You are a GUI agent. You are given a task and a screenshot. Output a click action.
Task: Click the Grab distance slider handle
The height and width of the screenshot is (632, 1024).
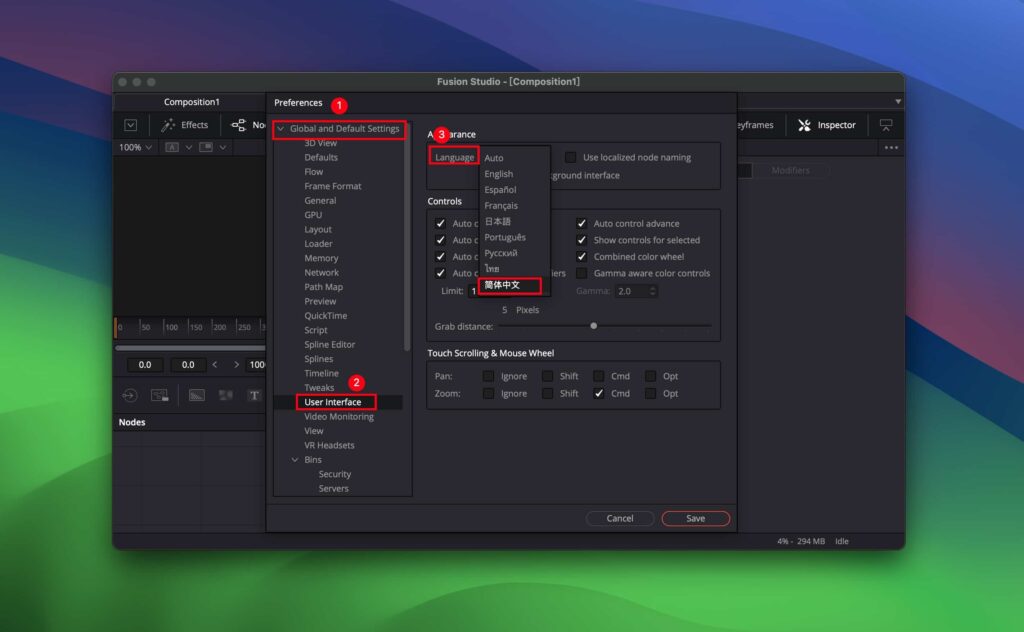[593, 325]
